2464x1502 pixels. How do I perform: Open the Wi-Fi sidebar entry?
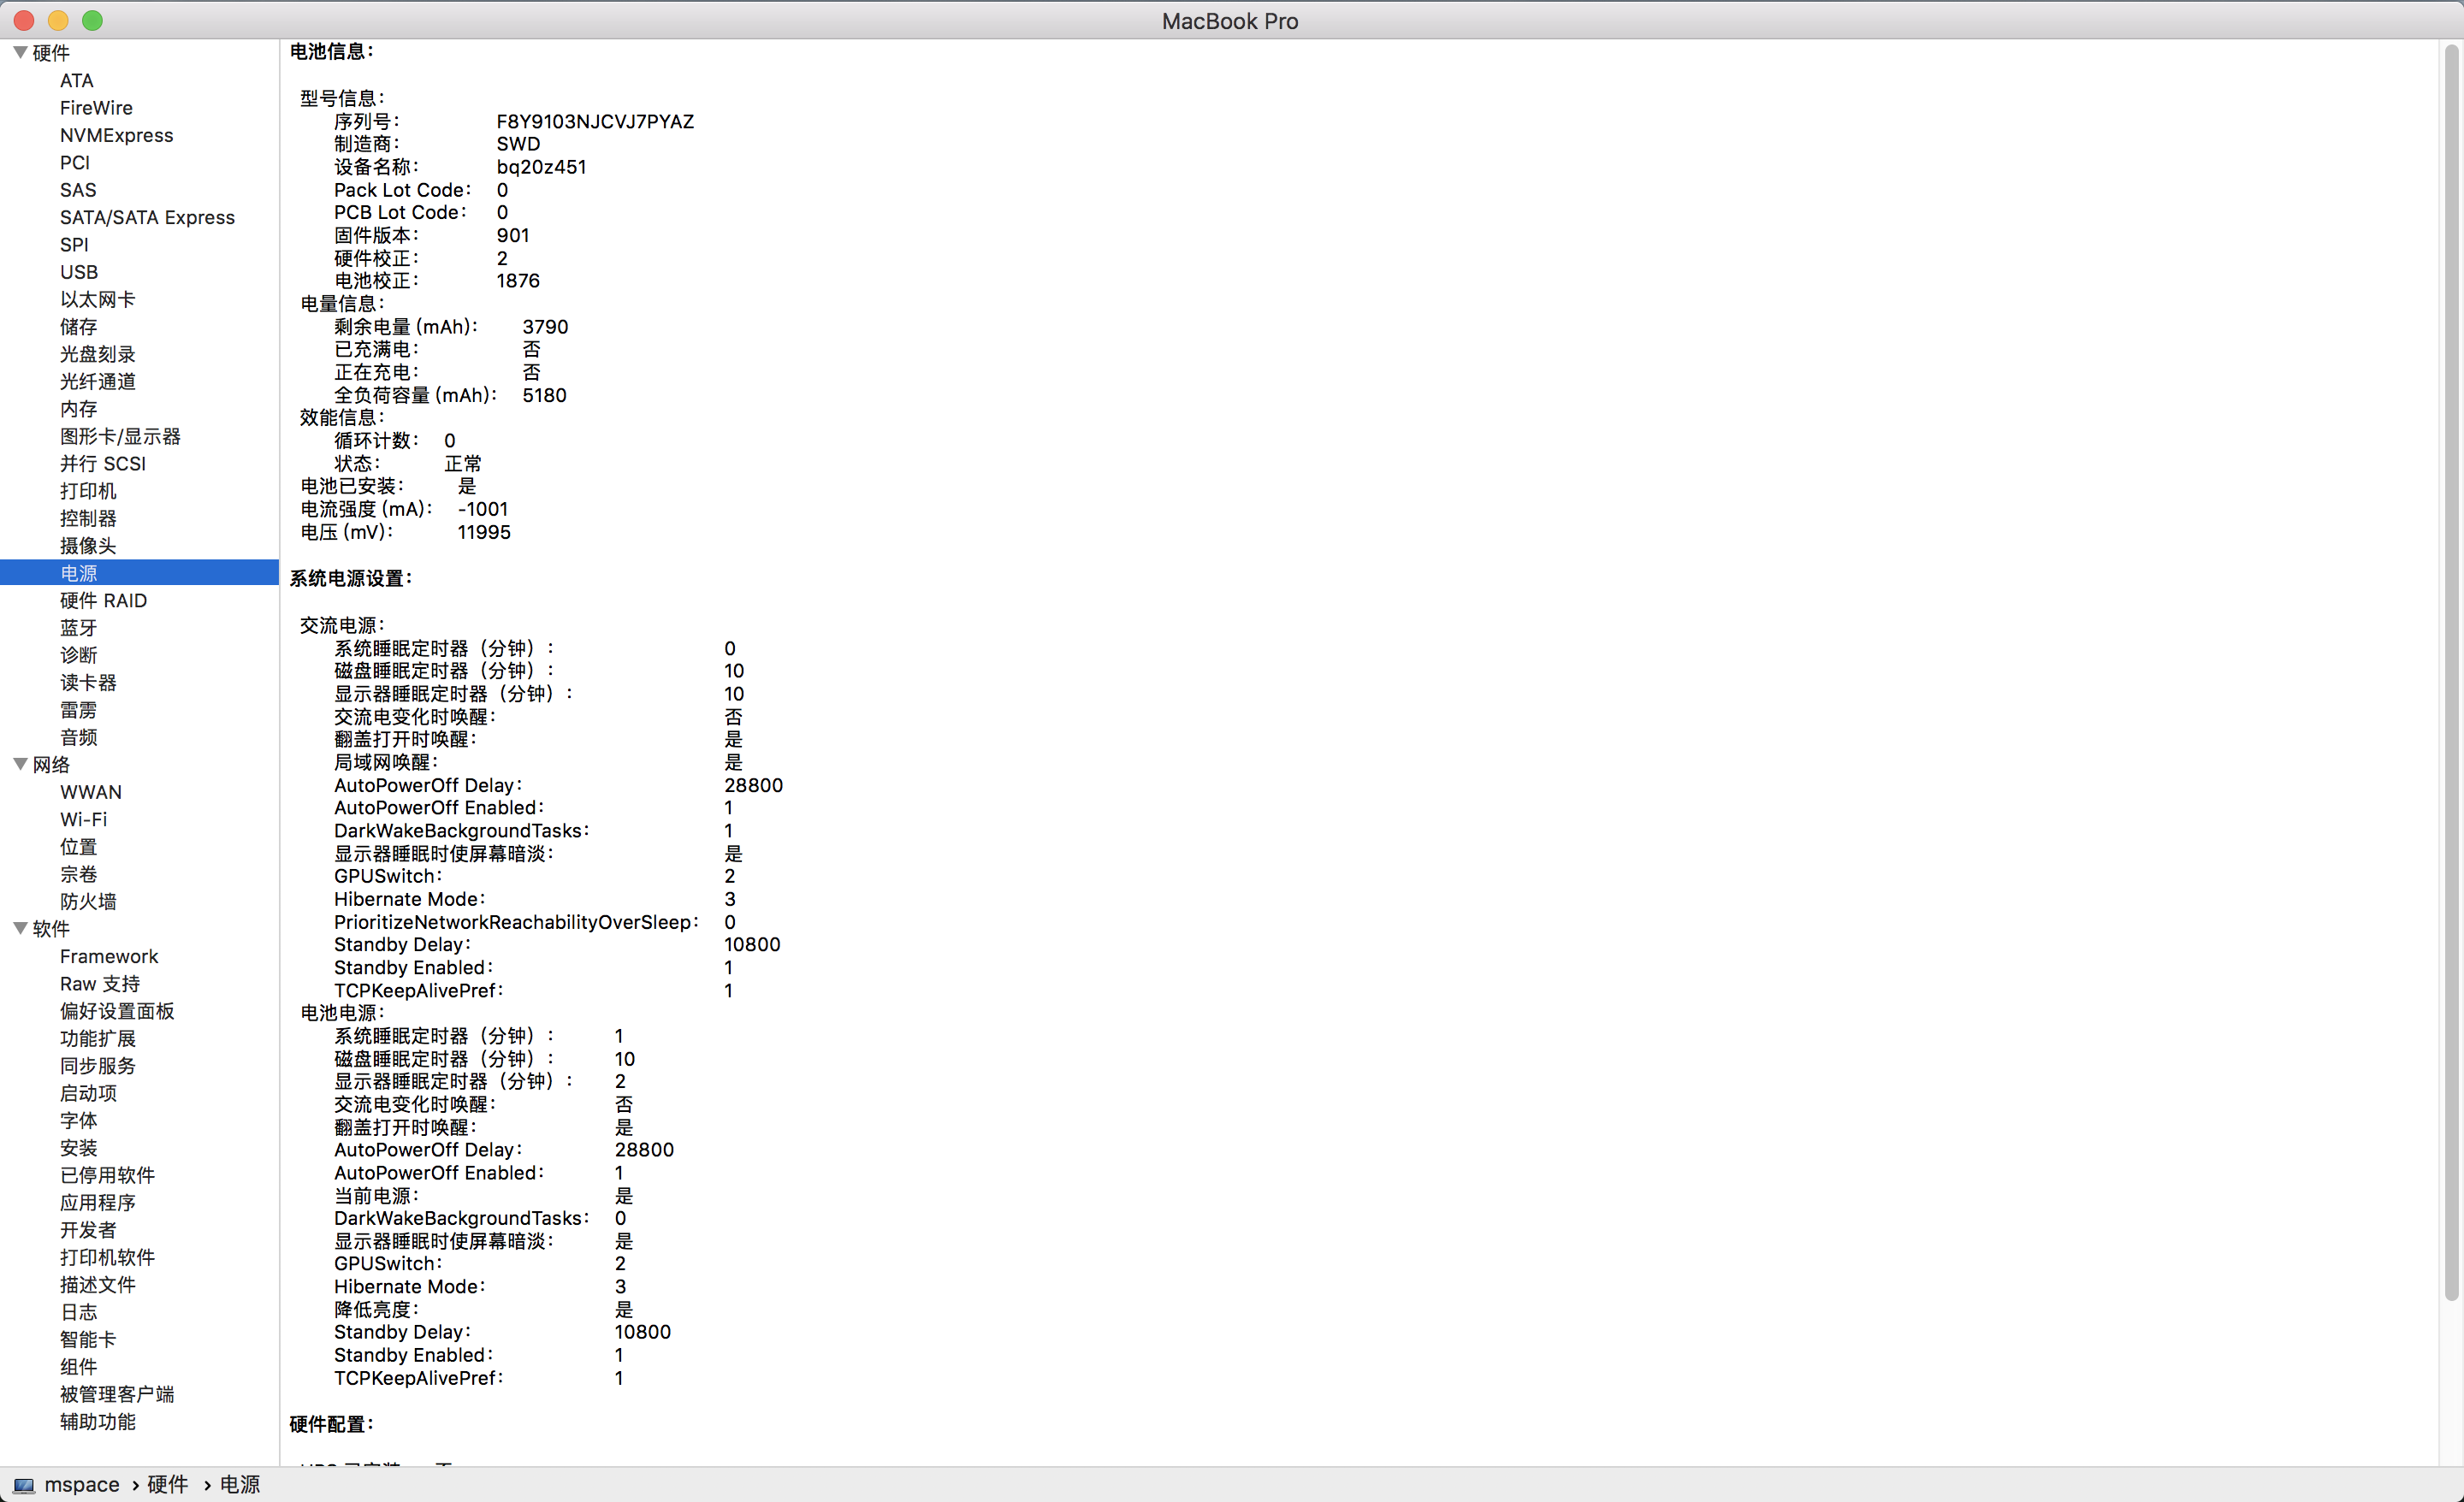(84, 819)
